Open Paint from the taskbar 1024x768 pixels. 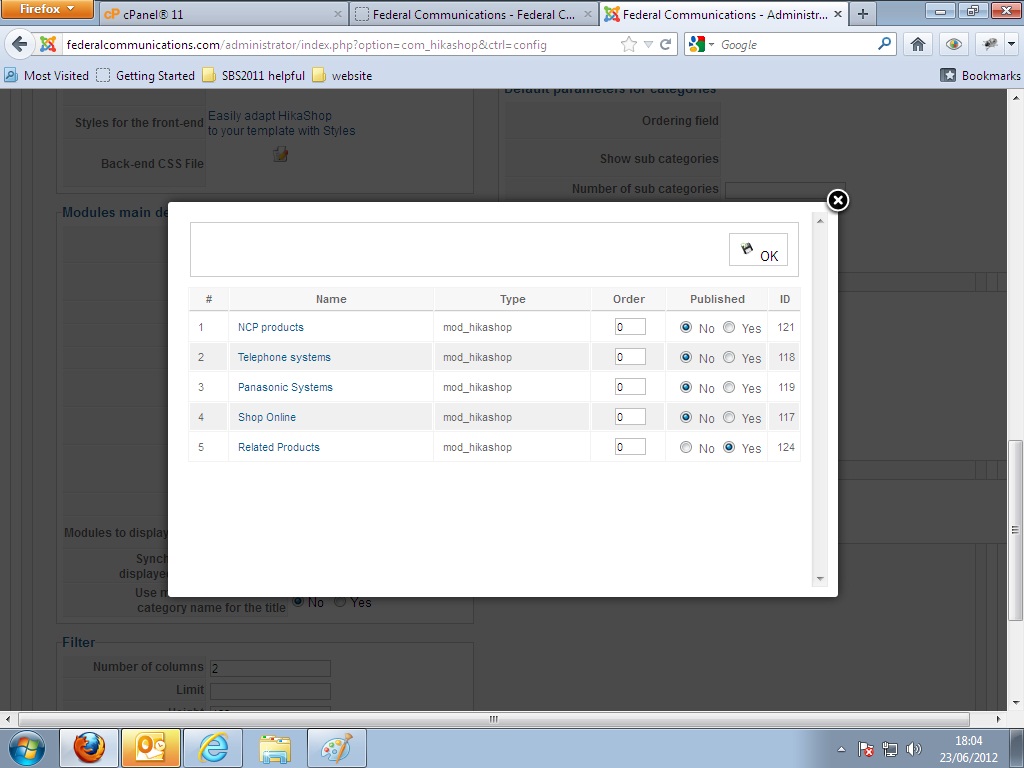337,748
